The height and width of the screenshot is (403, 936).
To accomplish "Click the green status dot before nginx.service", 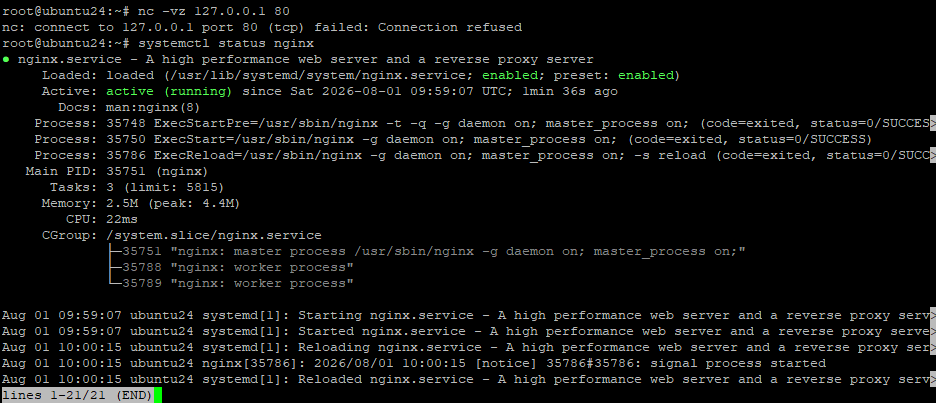I will click(x=6, y=60).
